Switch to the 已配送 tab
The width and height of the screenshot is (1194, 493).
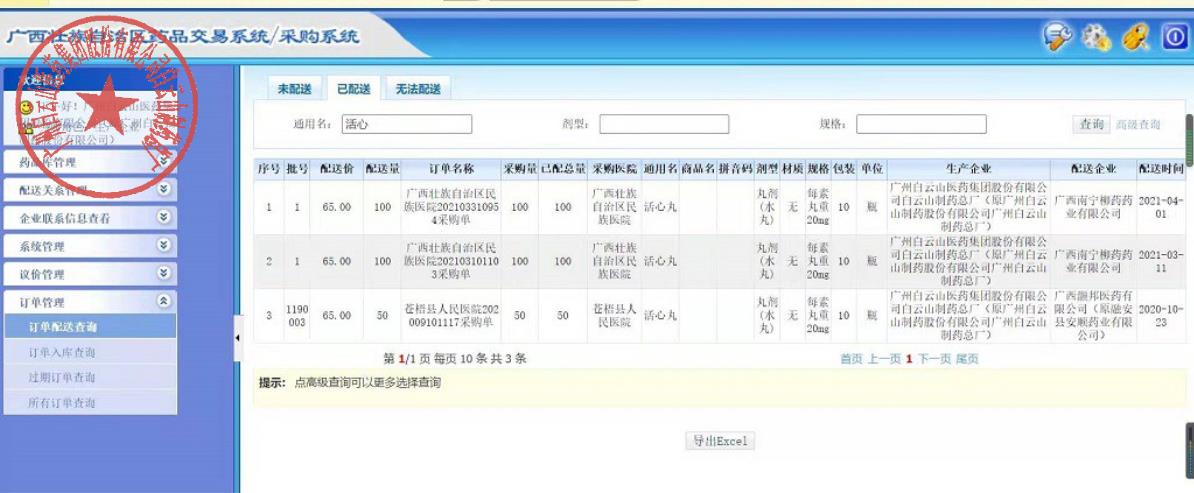click(353, 89)
